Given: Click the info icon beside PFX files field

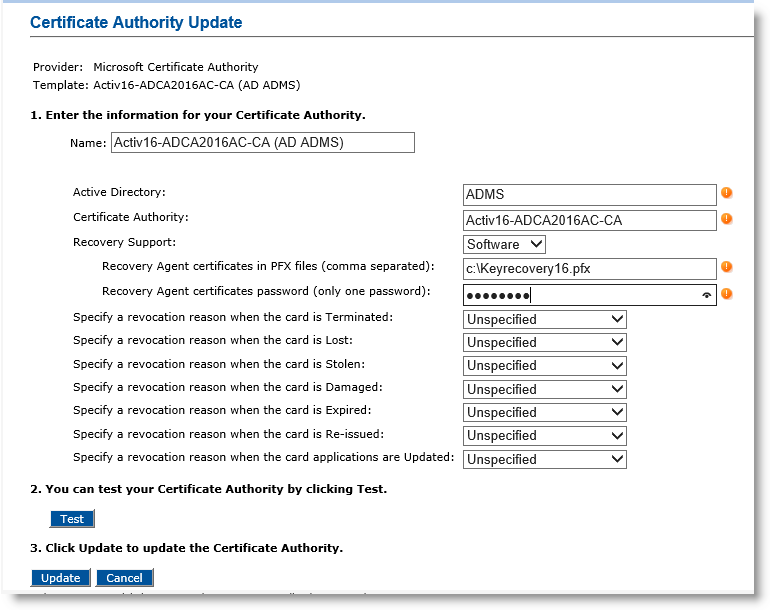Looking at the screenshot, I should tap(727, 267).
